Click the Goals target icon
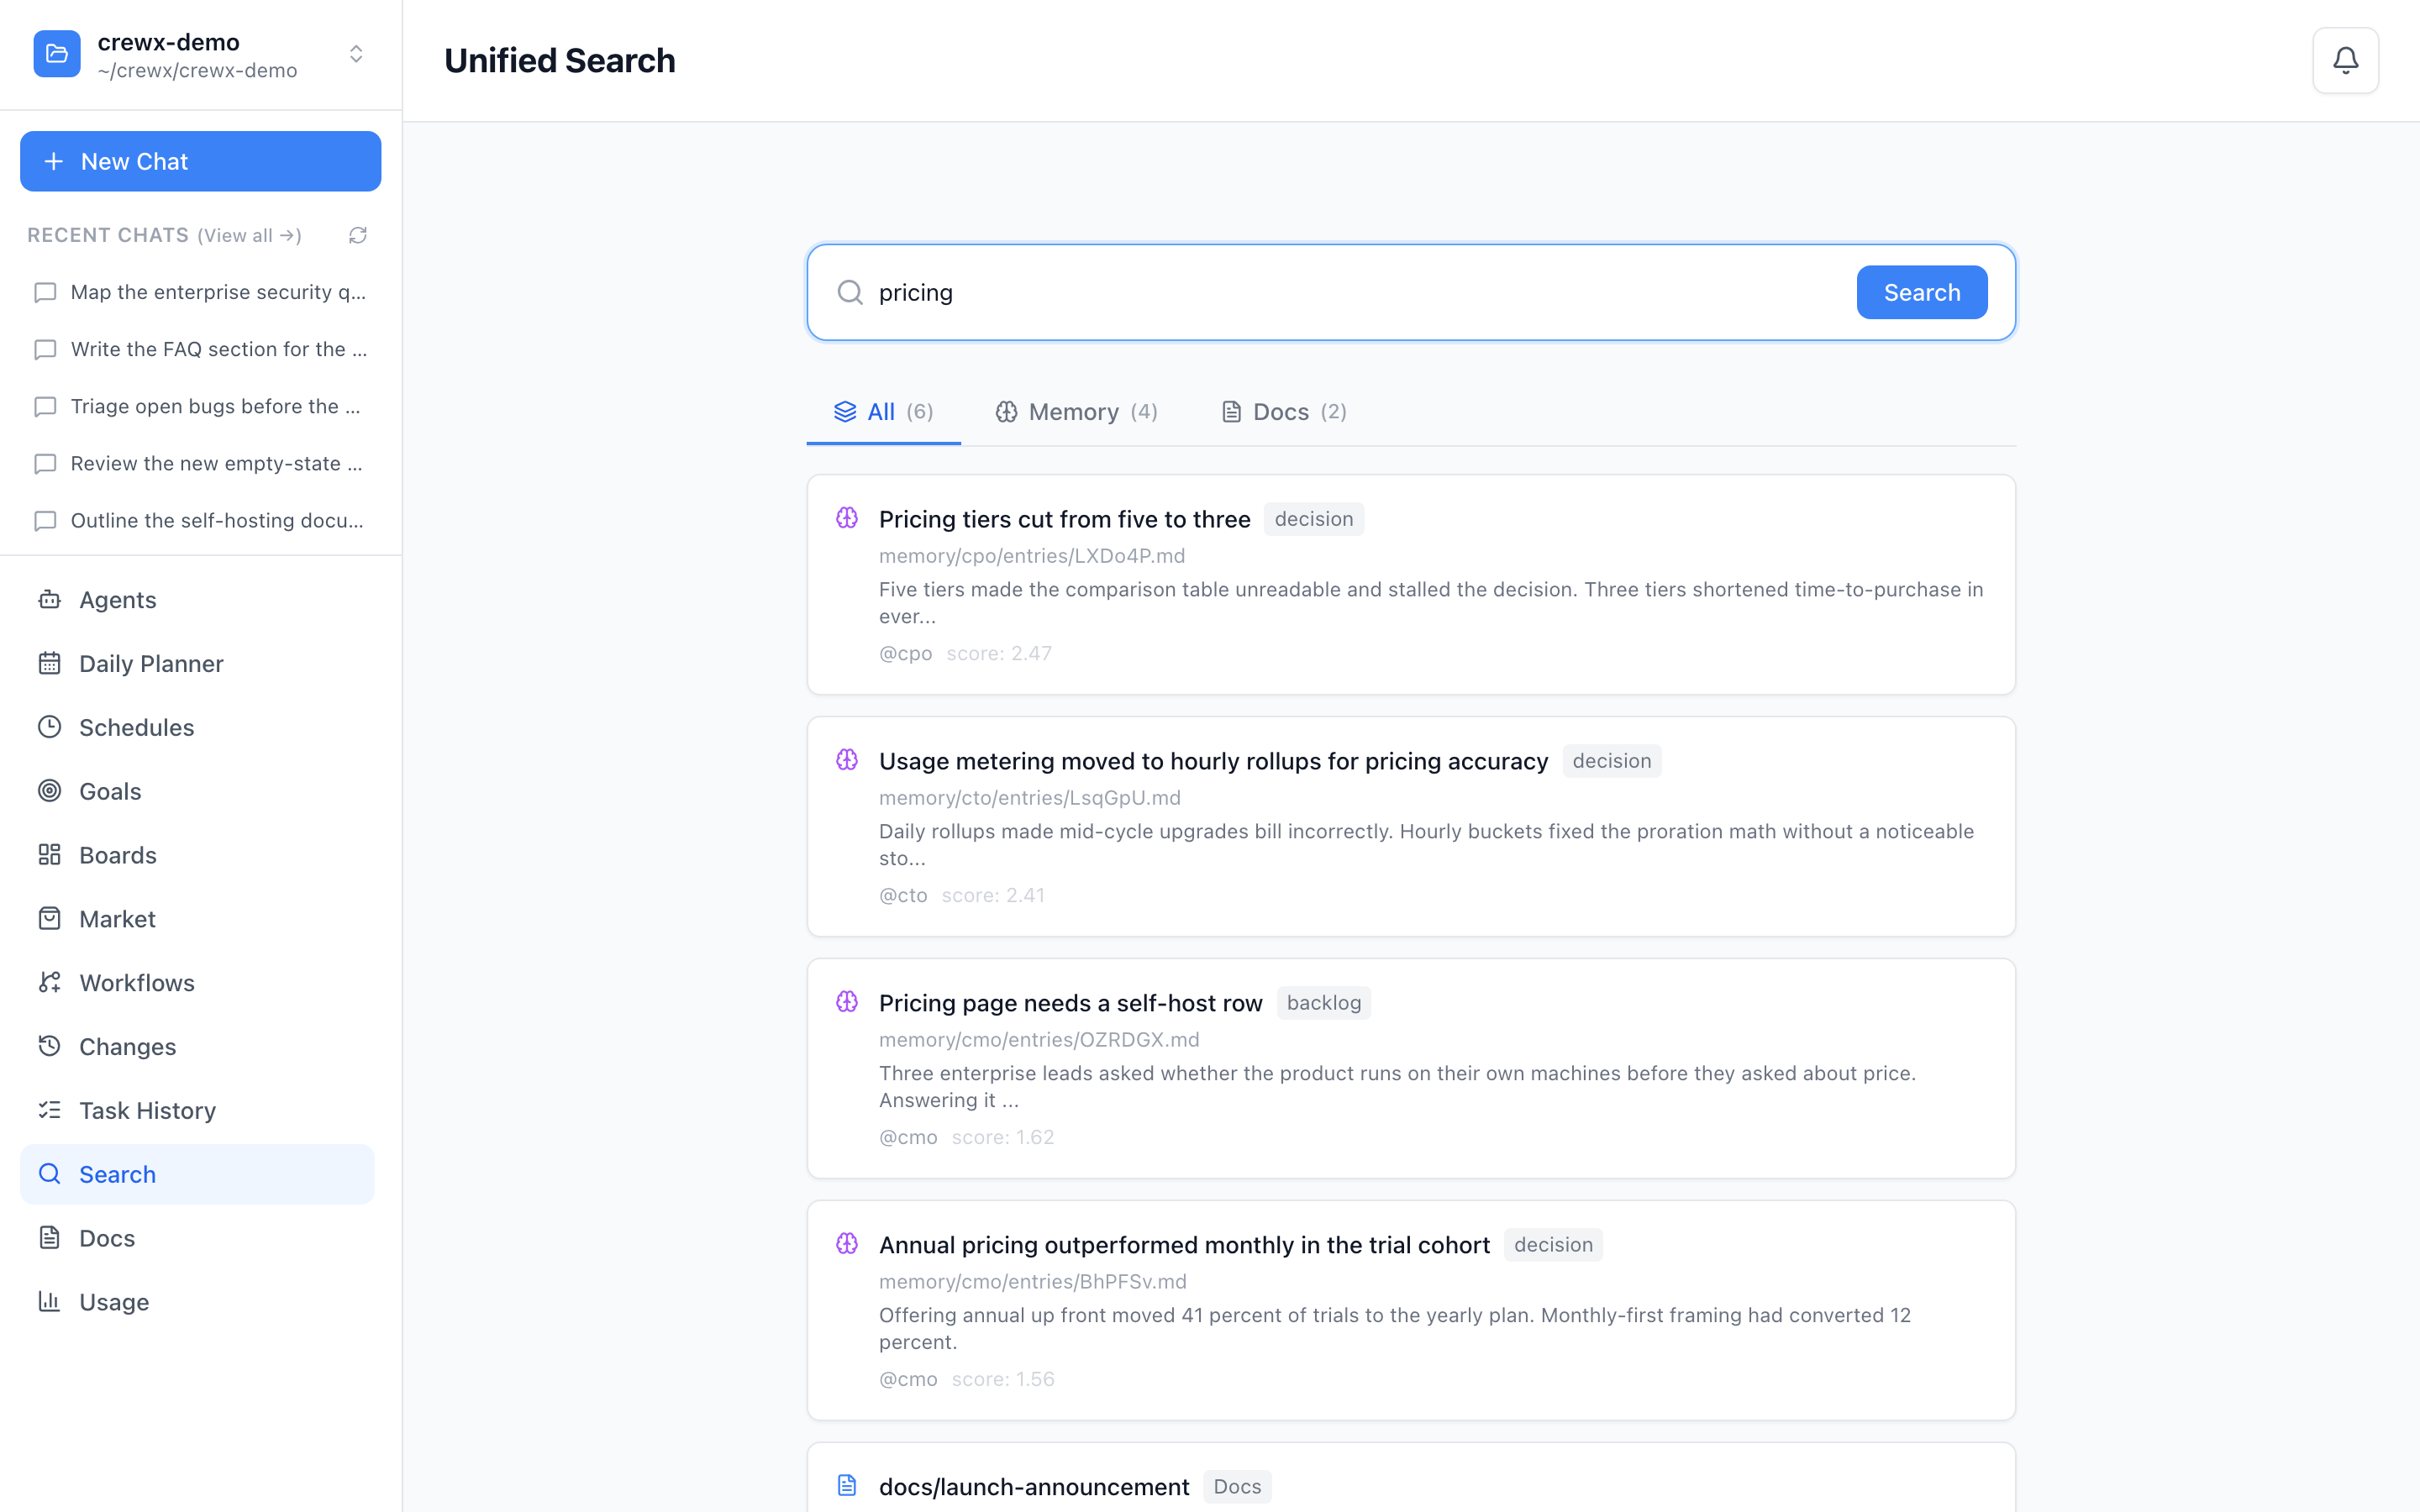The image size is (2420, 1512). tap(49, 791)
